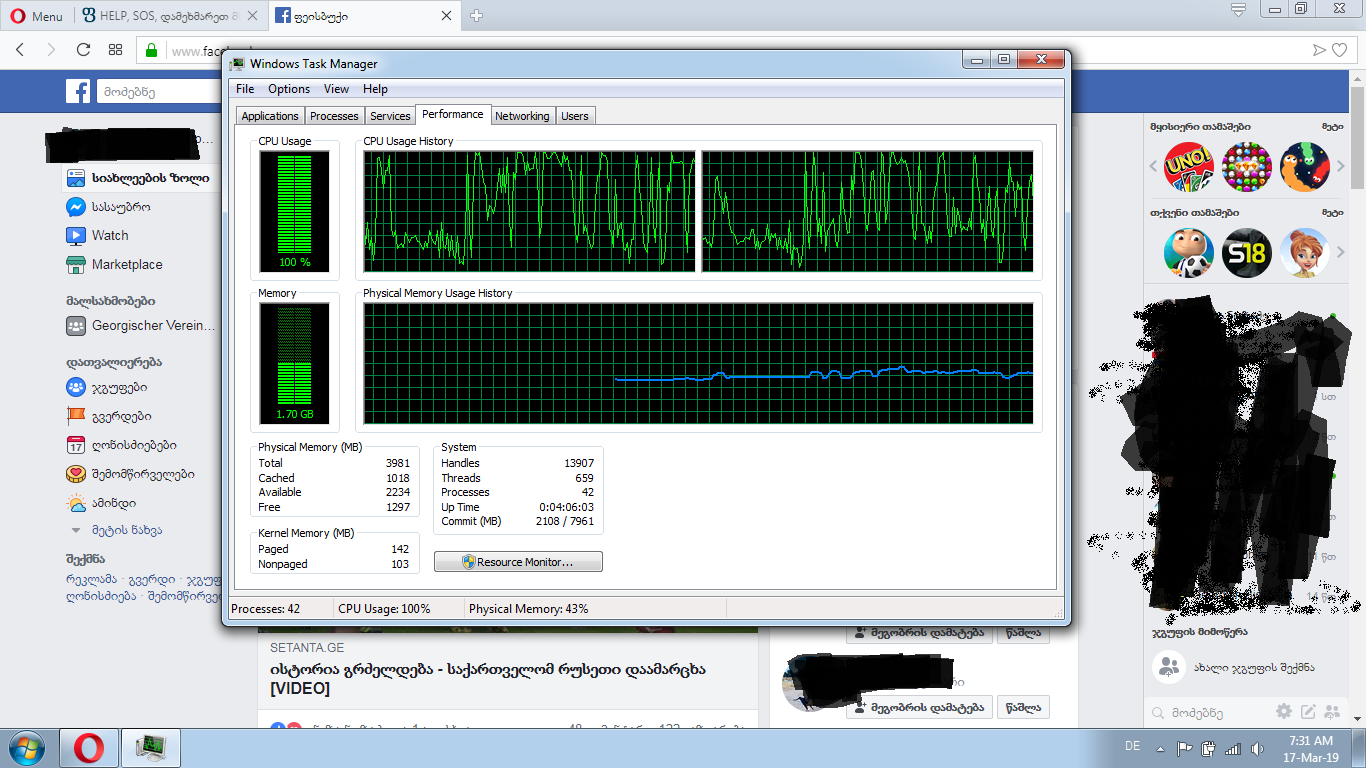Switch to Processes tab in Task Manager
Screen dimensions: 1366x768
(334, 116)
